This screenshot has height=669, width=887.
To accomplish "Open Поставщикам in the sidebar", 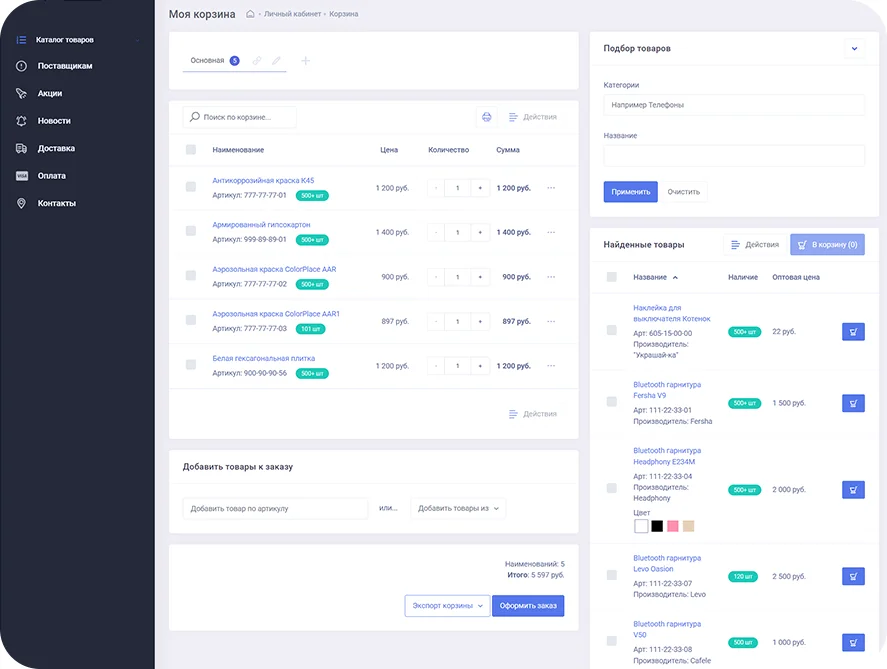I will (x=65, y=66).
